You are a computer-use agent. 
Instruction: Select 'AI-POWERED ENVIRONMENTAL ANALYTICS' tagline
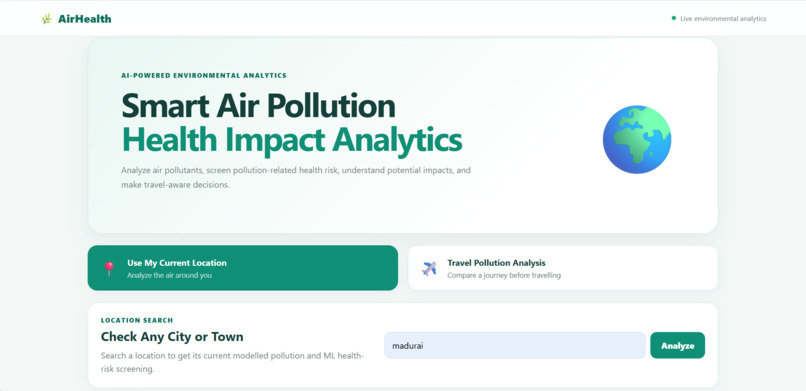pos(204,76)
